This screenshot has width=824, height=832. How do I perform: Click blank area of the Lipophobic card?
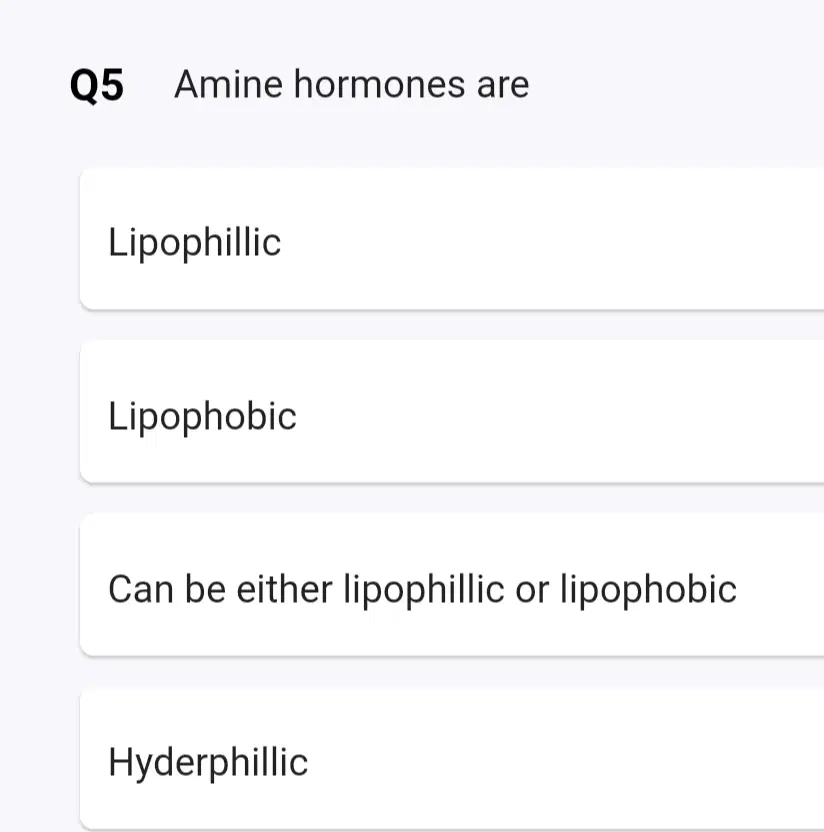coord(557,413)
